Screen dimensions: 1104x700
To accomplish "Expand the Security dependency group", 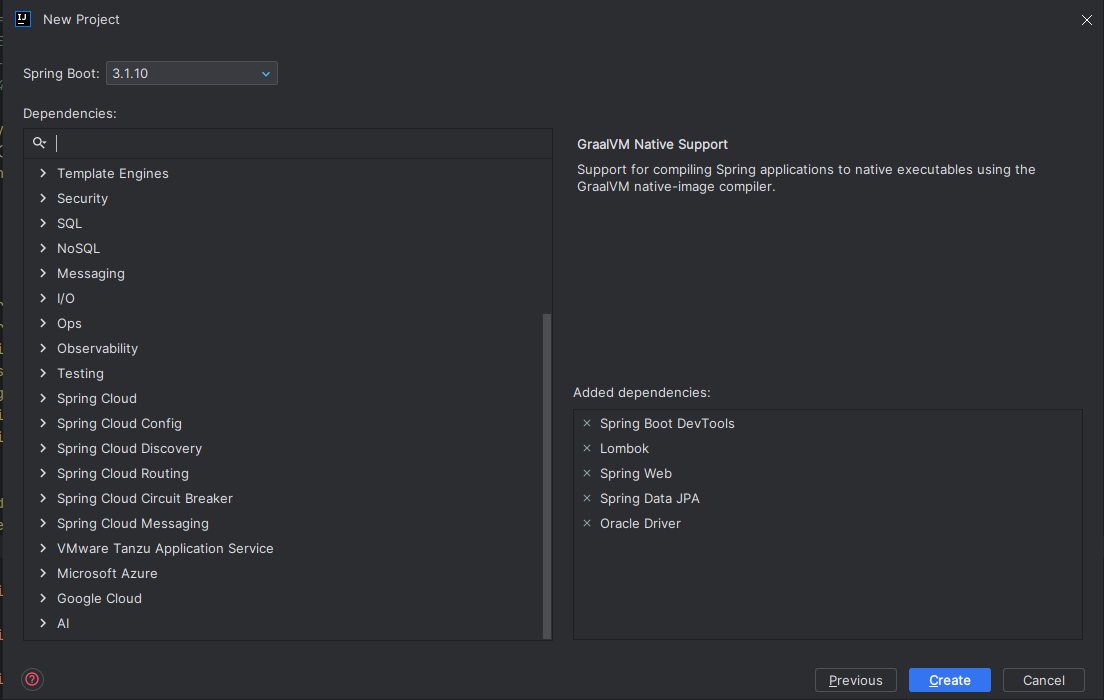I will (x=43, y=198).
